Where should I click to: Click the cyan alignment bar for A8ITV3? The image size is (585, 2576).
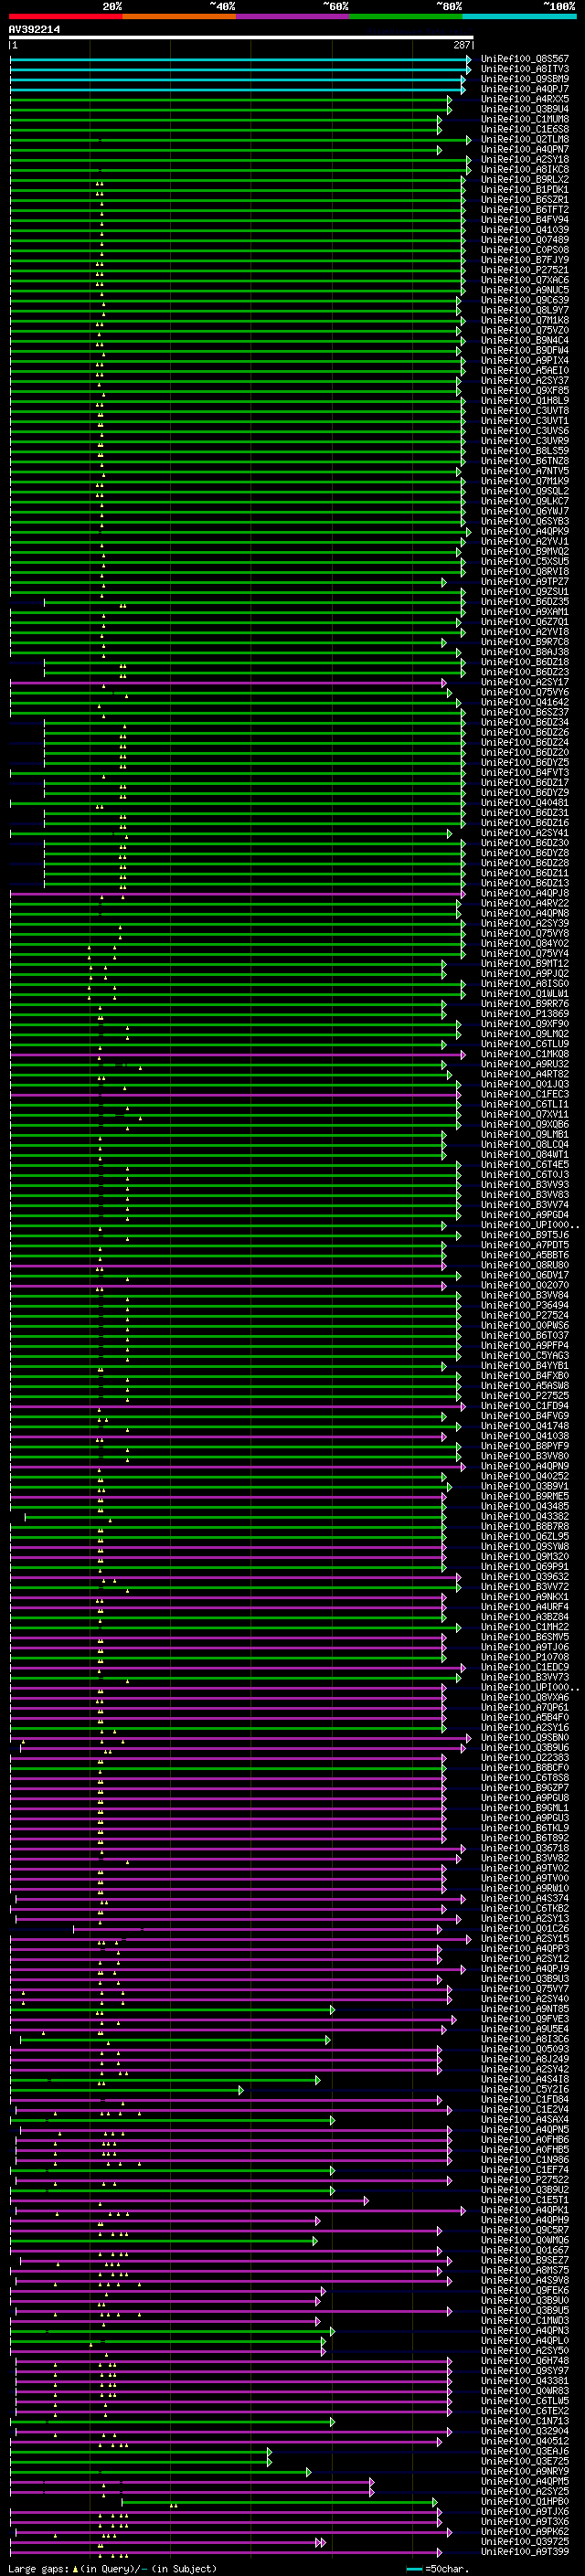(x=240, y=70)
